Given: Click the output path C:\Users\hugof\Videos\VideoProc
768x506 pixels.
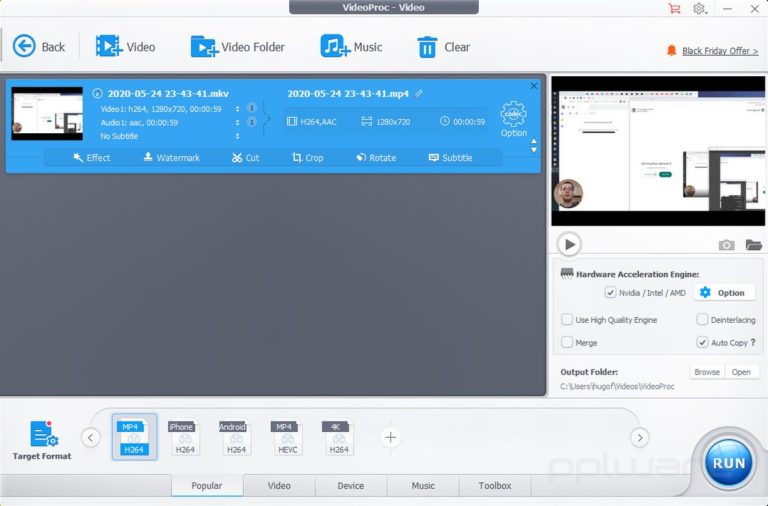Looking at the screenshot, I should pos(617,386).
